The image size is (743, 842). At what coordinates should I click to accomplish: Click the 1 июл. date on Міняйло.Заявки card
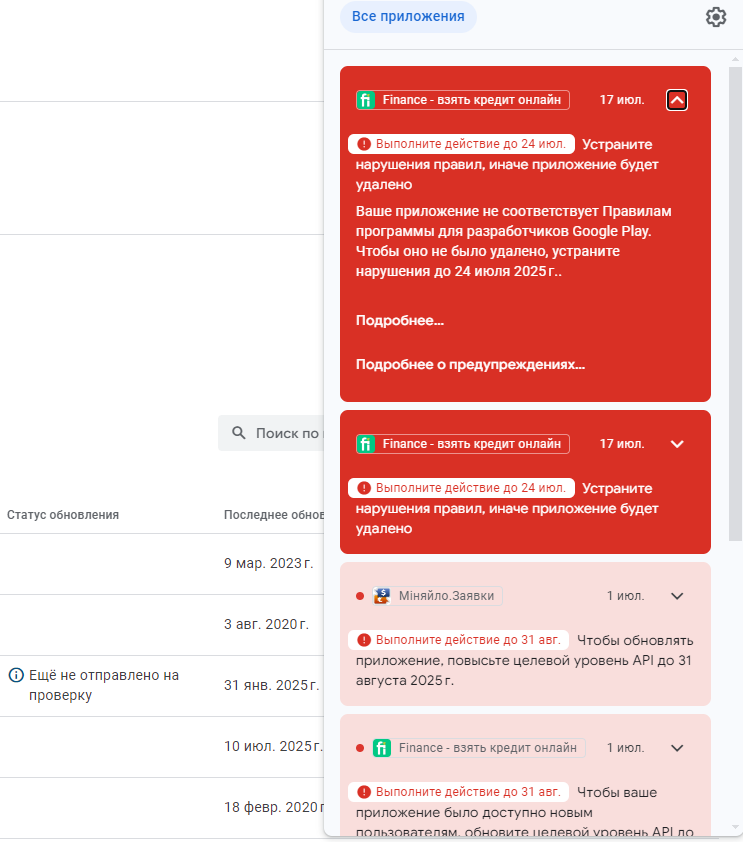coord(625,596)
